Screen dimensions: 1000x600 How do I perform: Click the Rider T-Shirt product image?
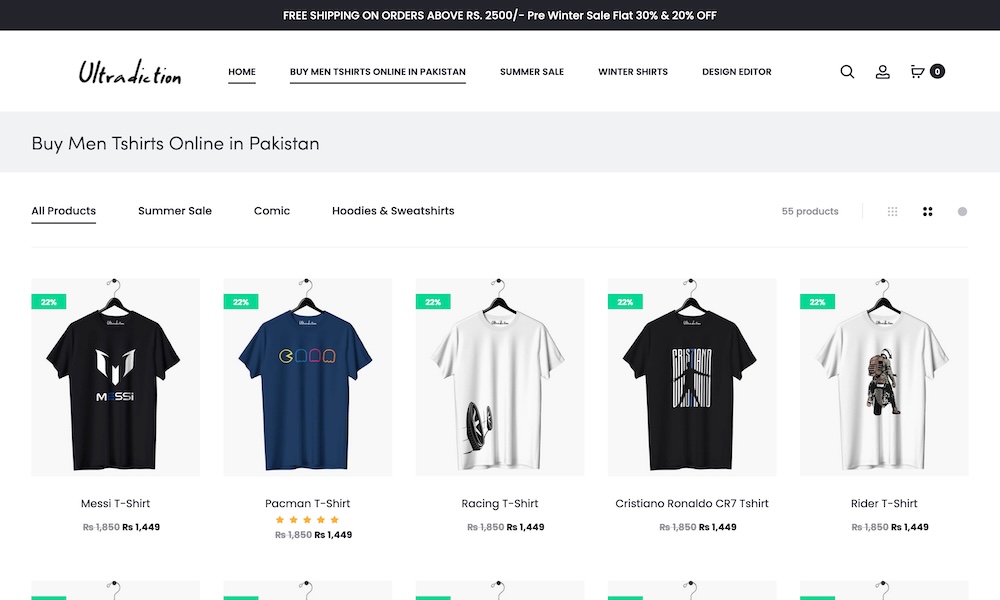(x=884, y=377)
